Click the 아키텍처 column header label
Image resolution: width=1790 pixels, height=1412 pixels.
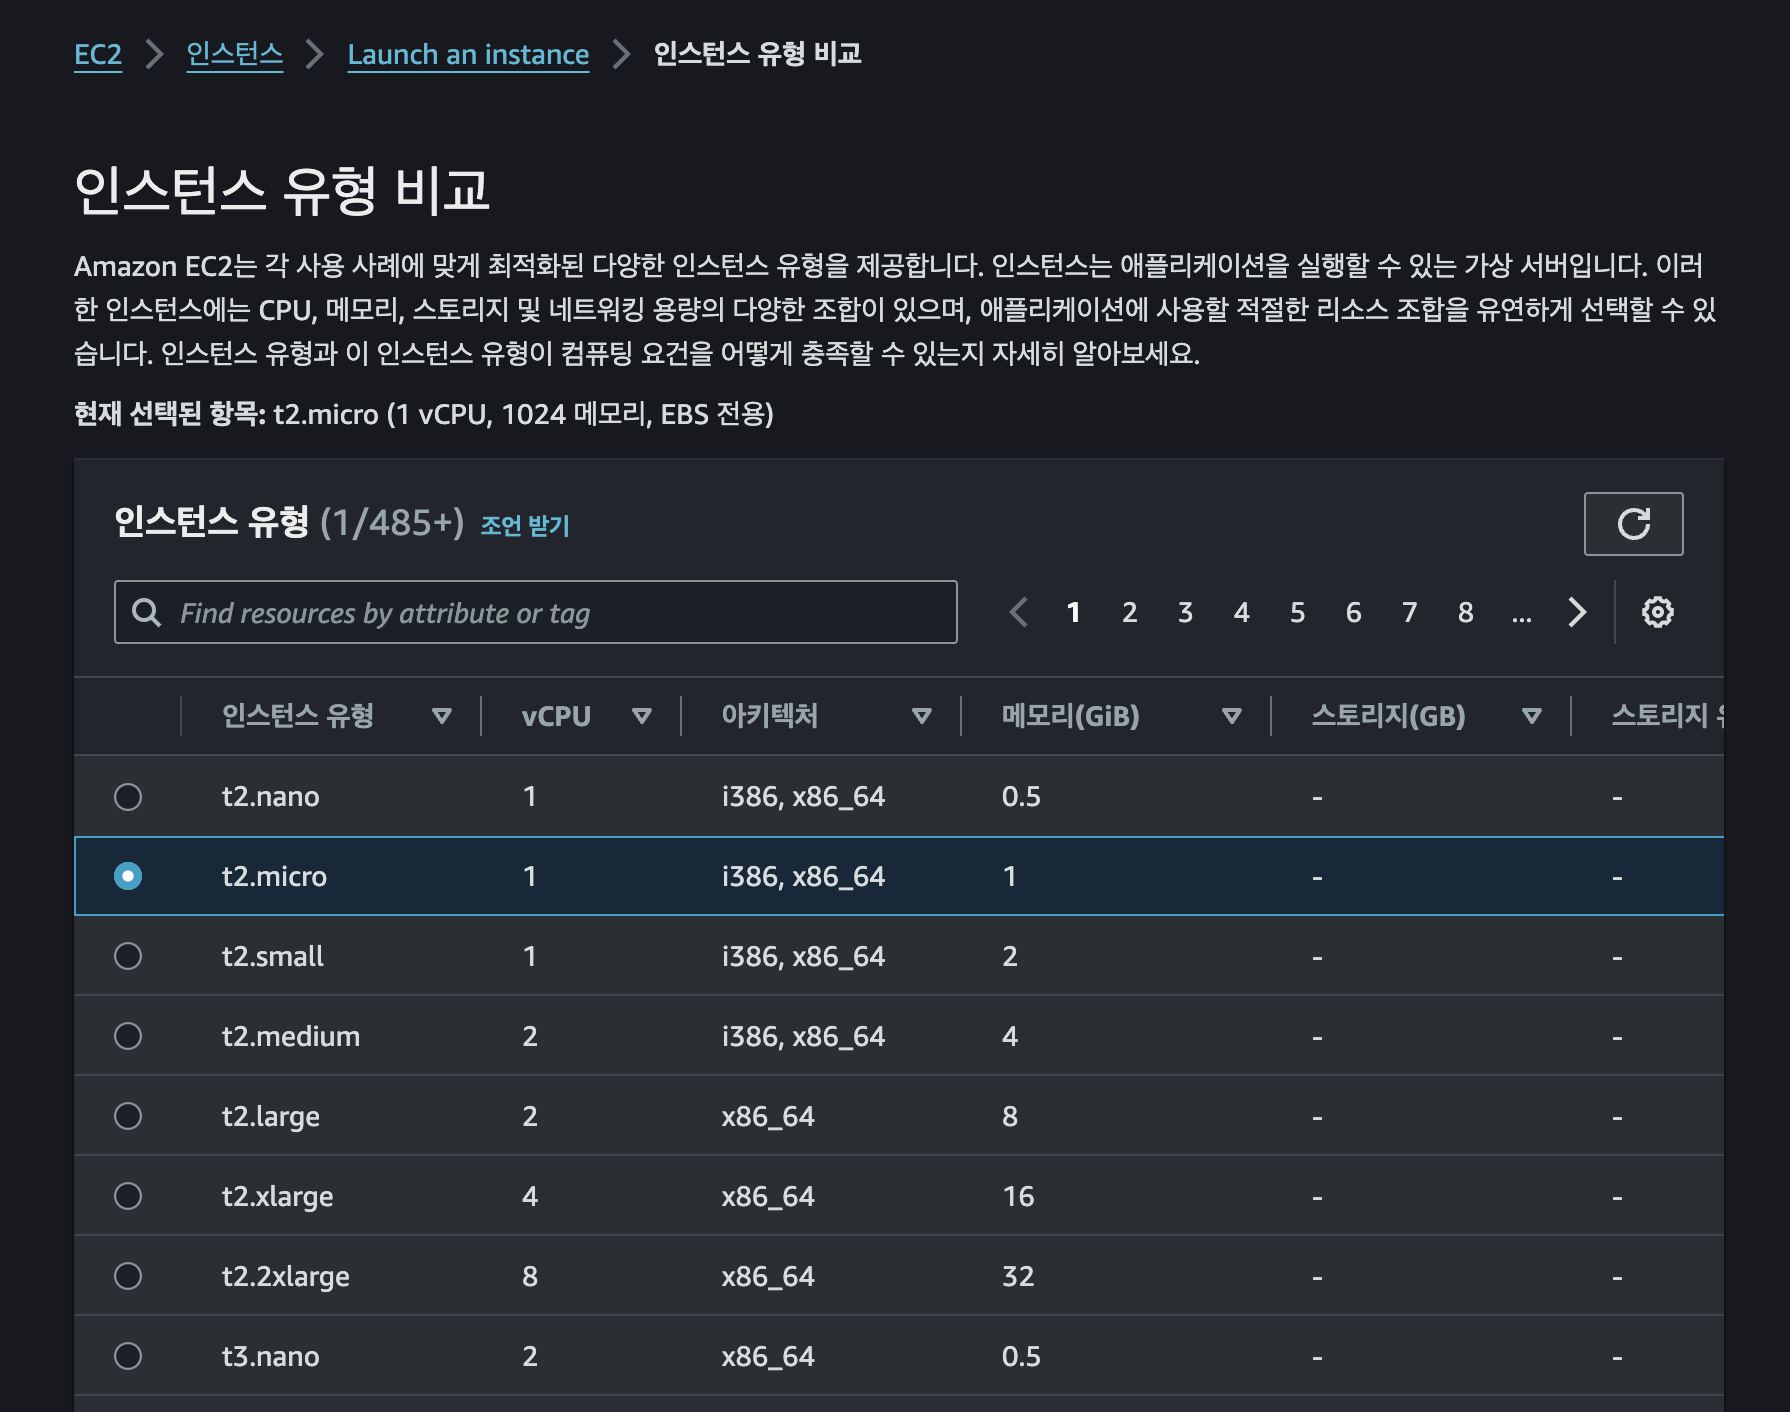click(x=770, y=716)
